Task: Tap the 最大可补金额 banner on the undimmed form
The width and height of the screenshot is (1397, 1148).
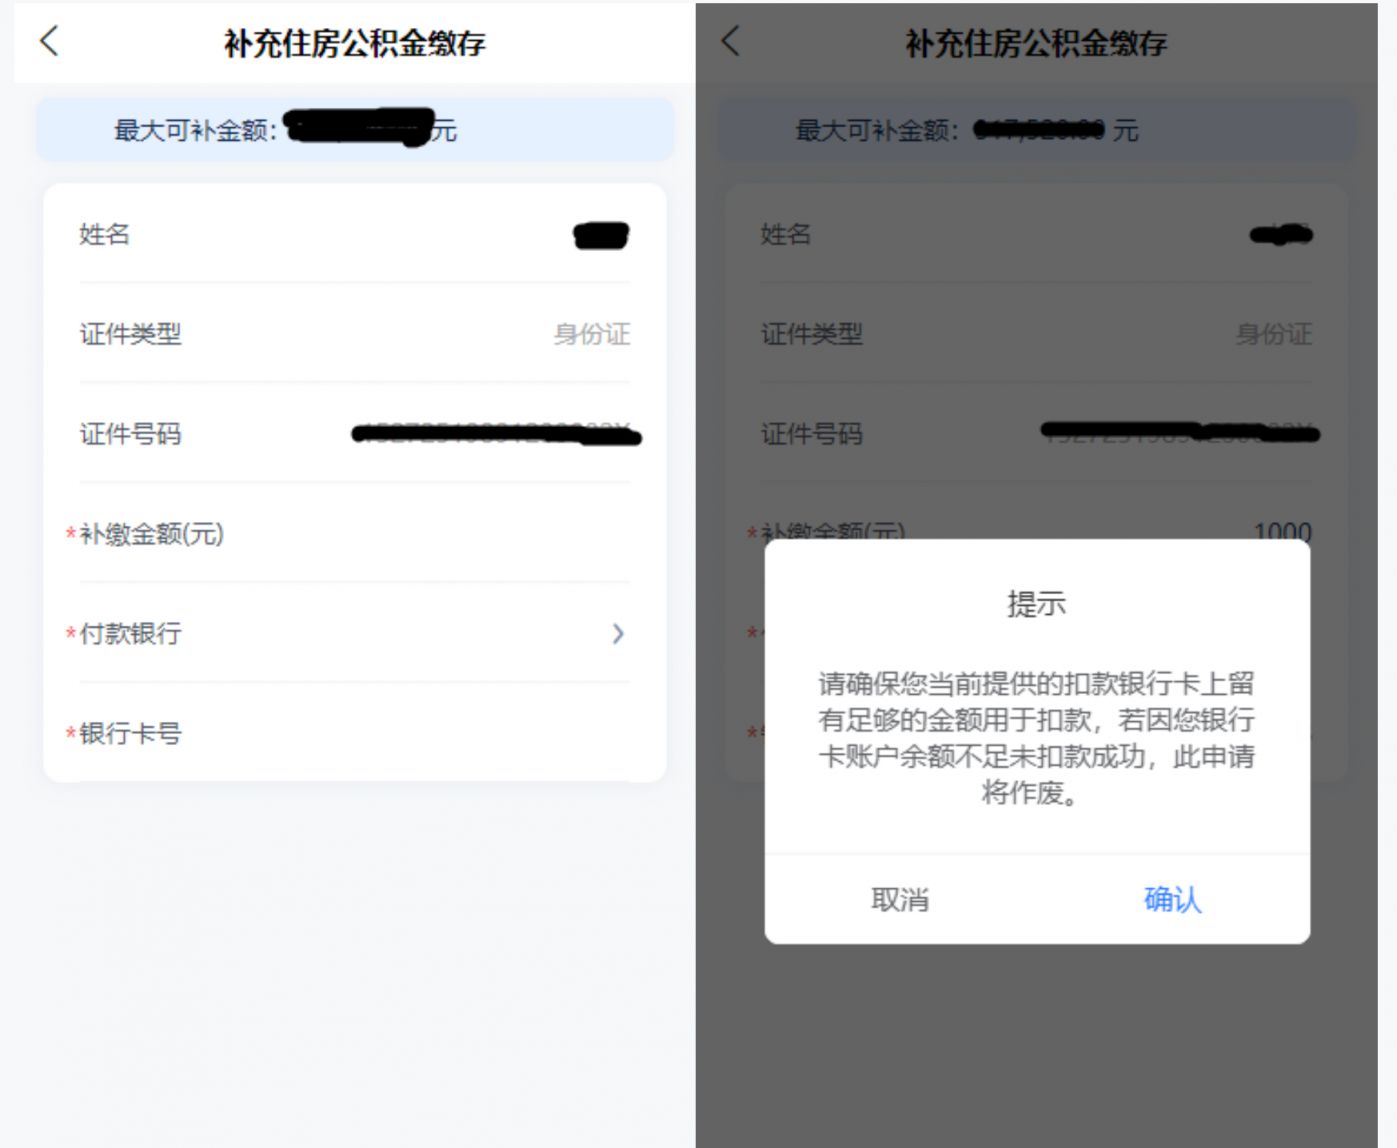Action: click(354, 130)
